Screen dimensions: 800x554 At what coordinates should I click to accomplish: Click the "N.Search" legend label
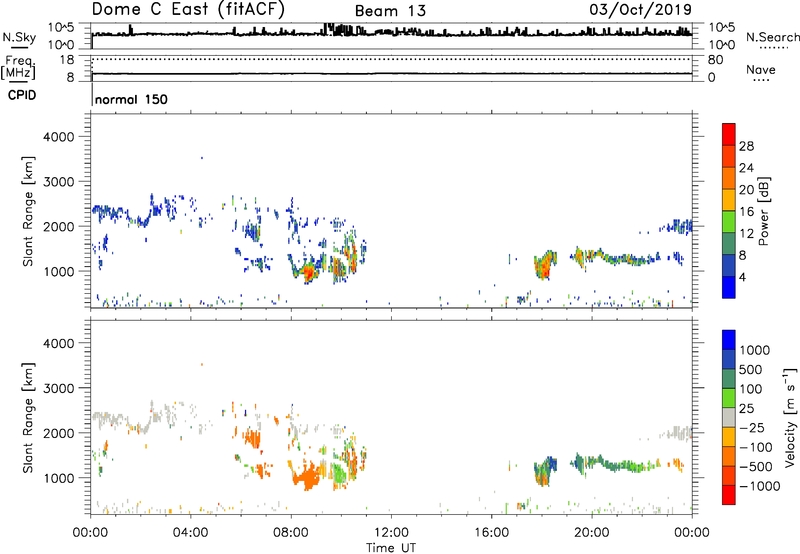773,37
